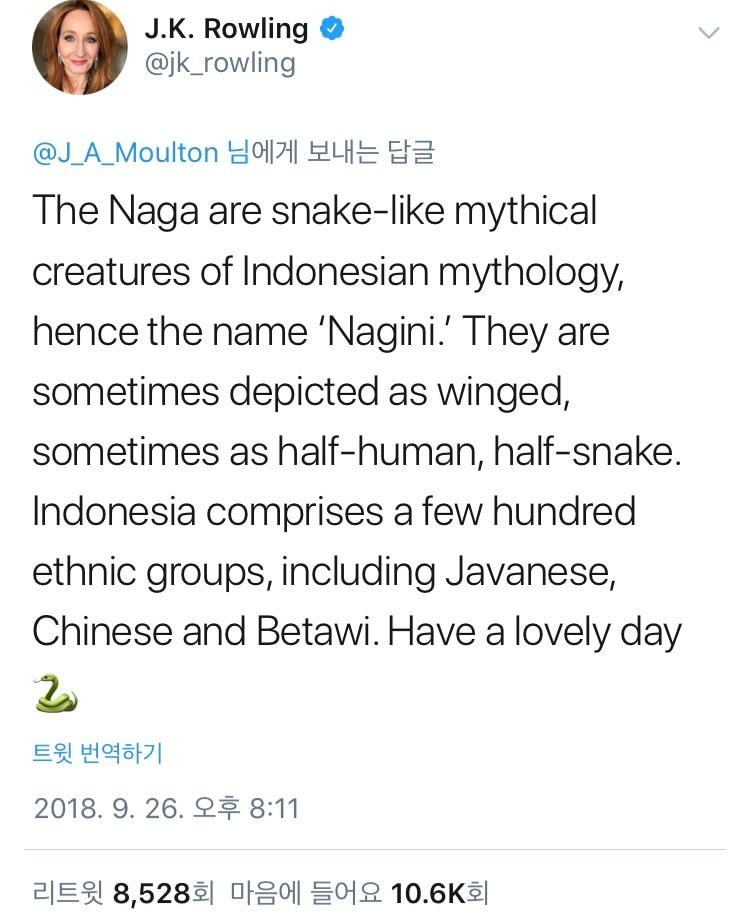Open J.K. Rowling's profile picture
The width and height of the screenshot is (750, 921).
tap(80, 47)
